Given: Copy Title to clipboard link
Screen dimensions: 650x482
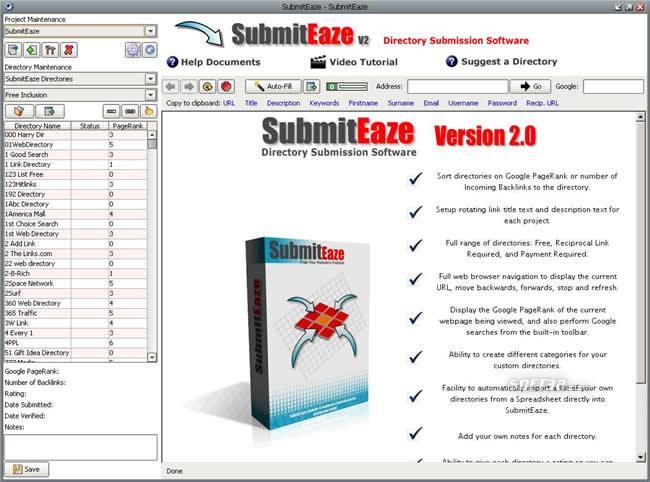Looking at the screenshot, I should pos(251,103).
